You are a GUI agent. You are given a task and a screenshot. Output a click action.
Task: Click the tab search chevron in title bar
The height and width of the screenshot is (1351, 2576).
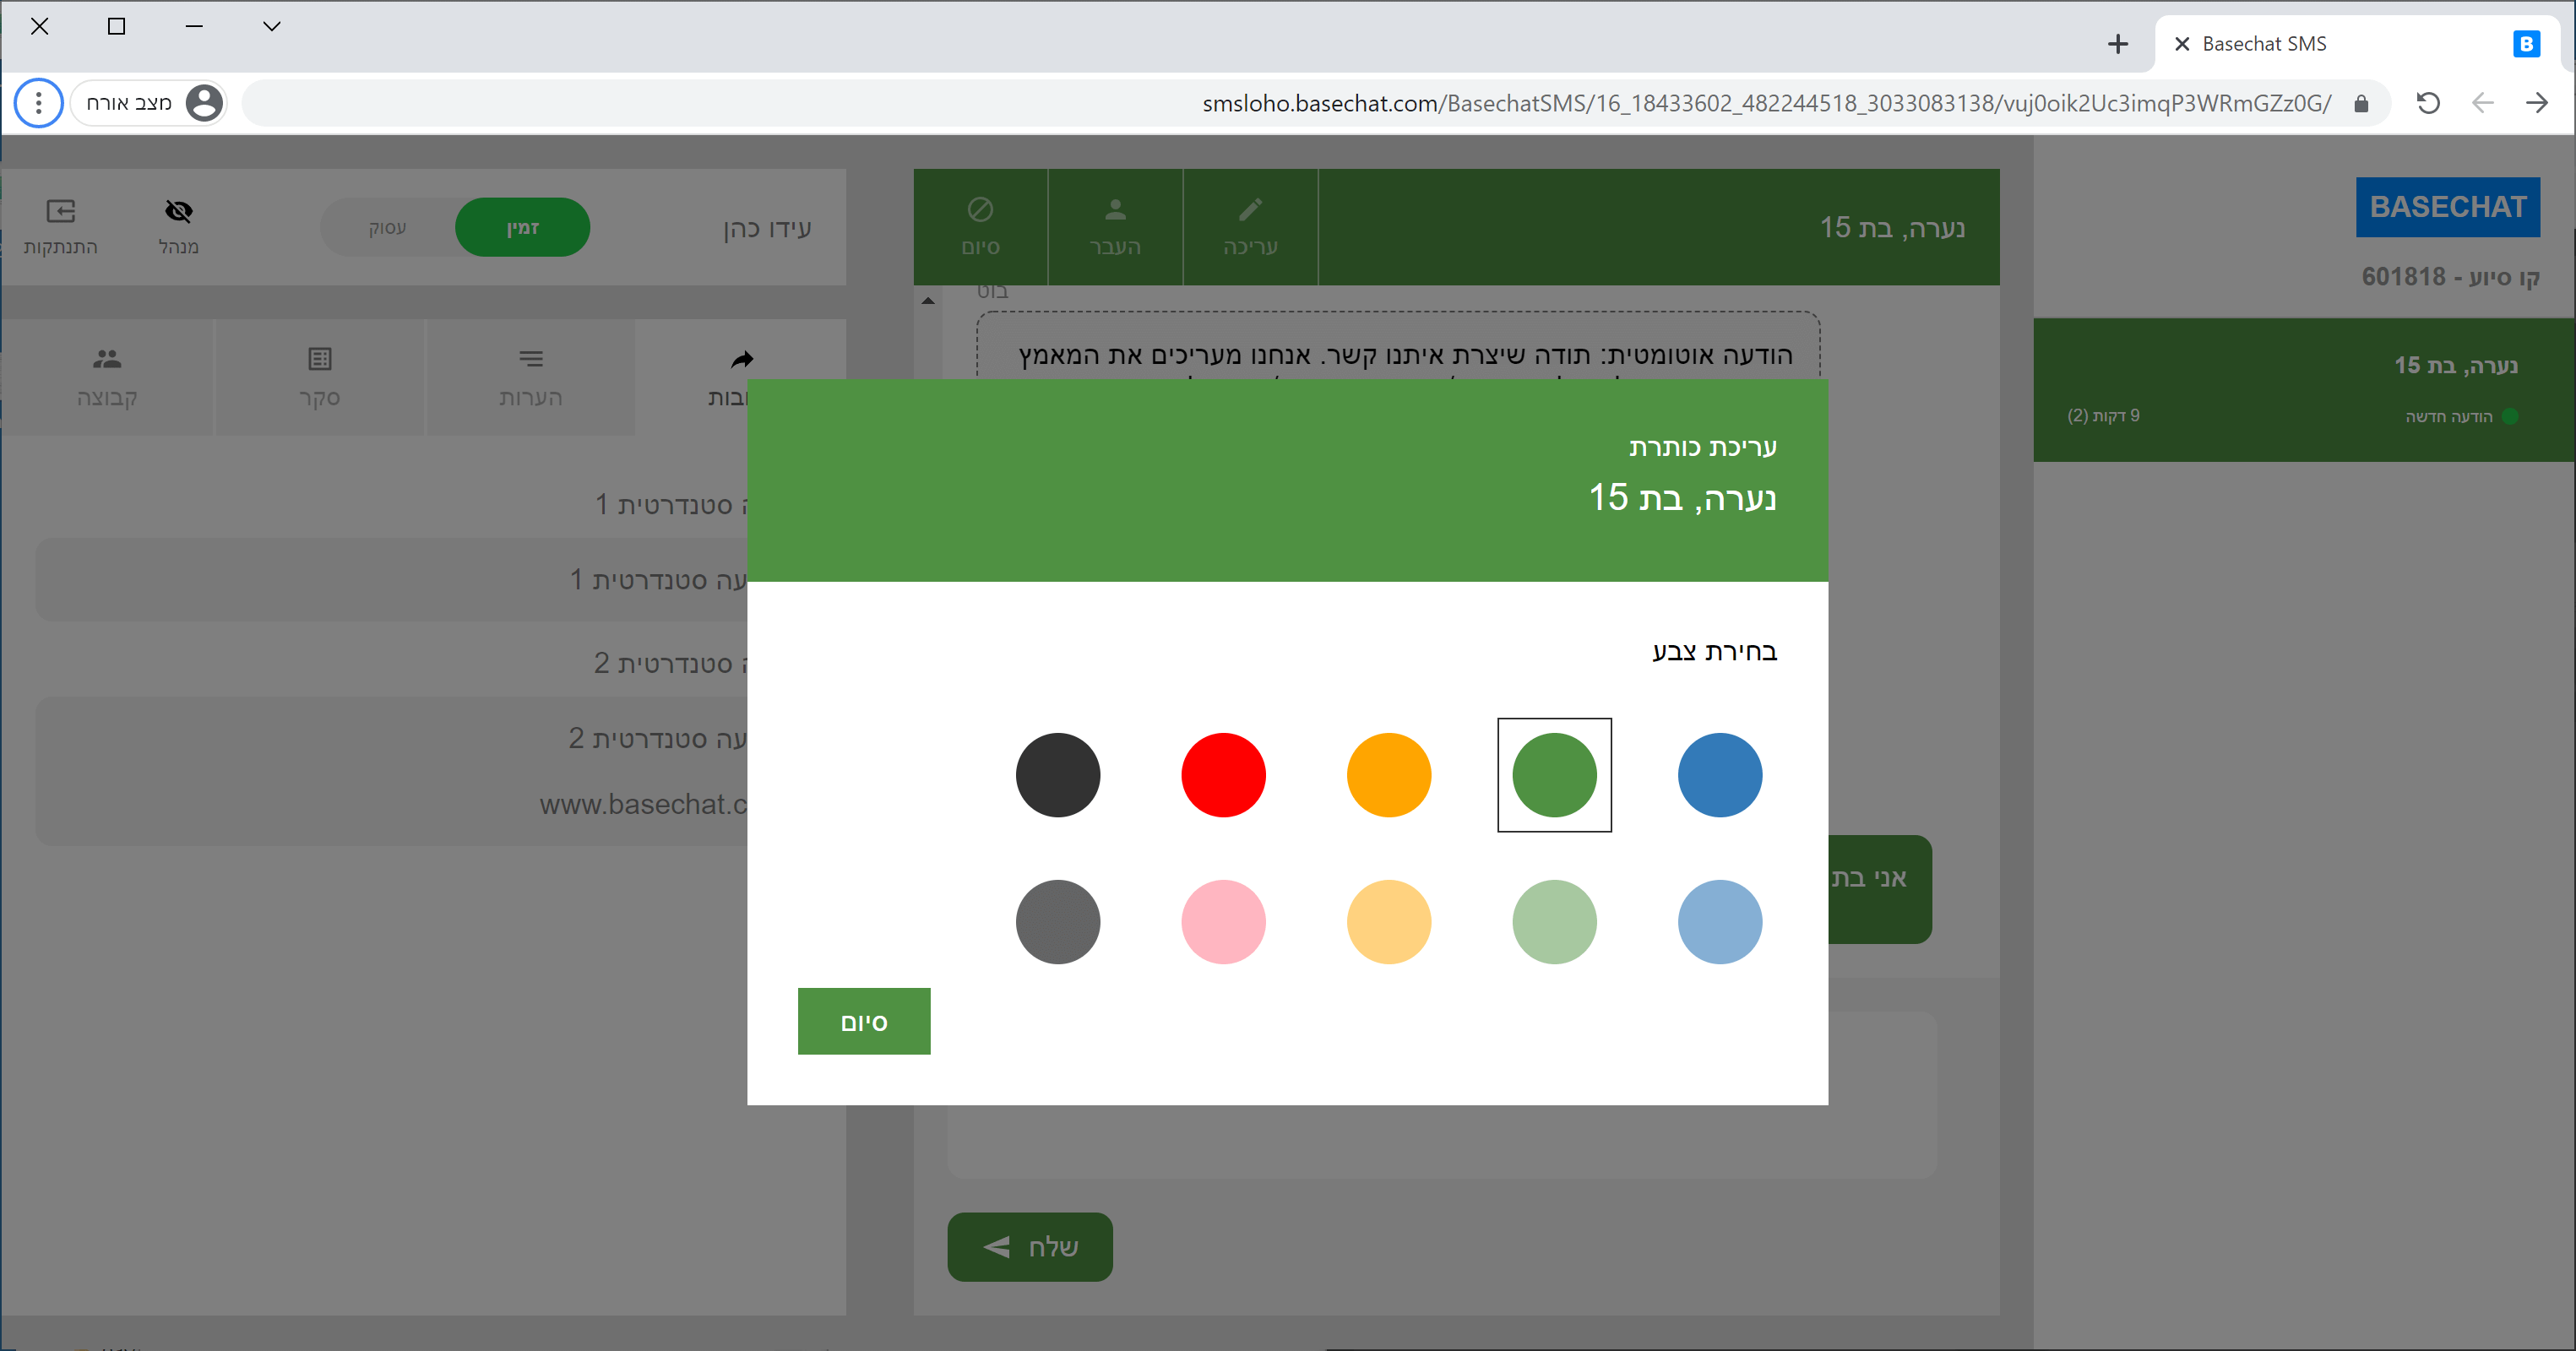point(271,27)
